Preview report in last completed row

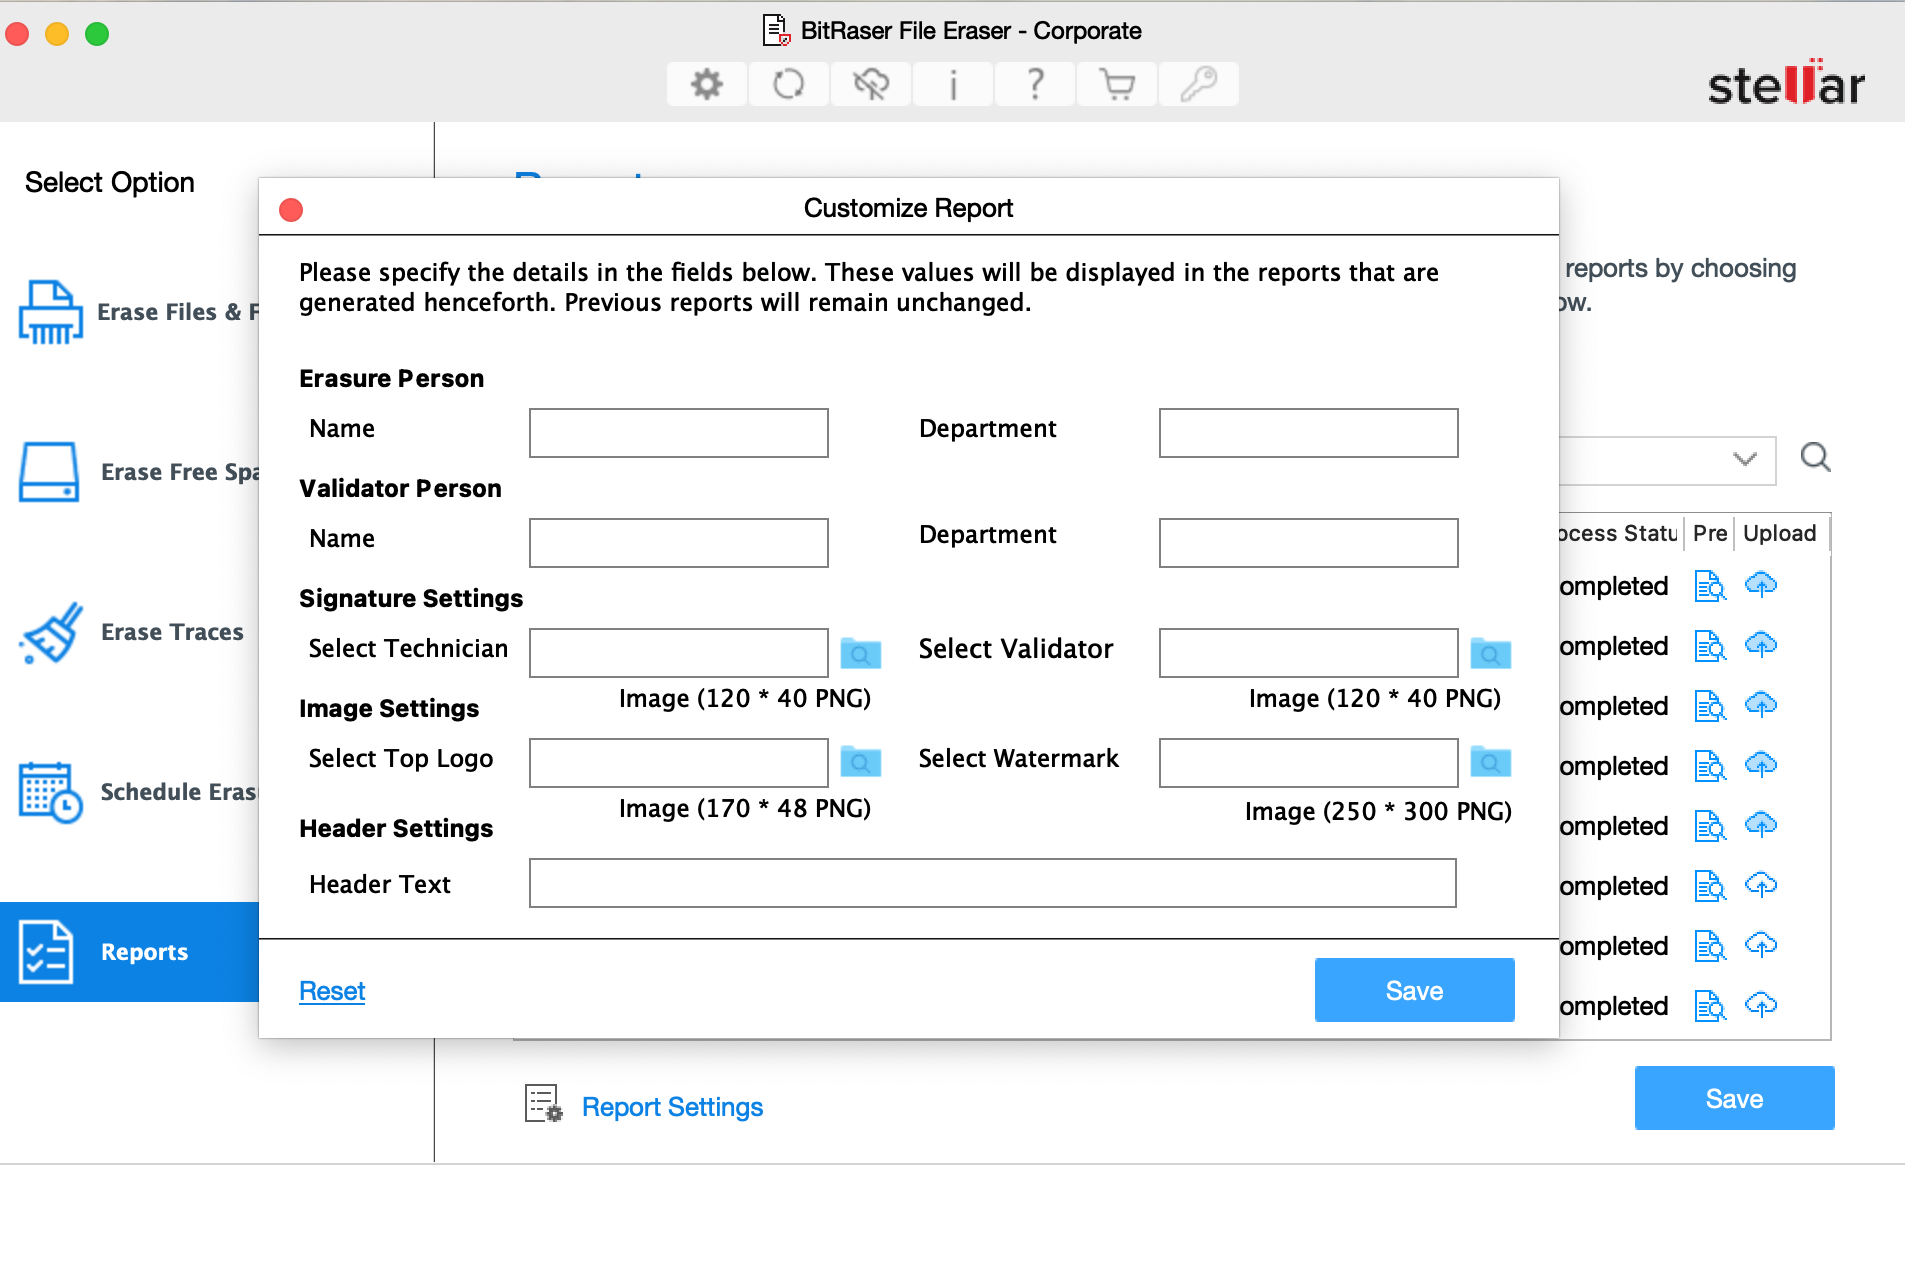1710,1006
